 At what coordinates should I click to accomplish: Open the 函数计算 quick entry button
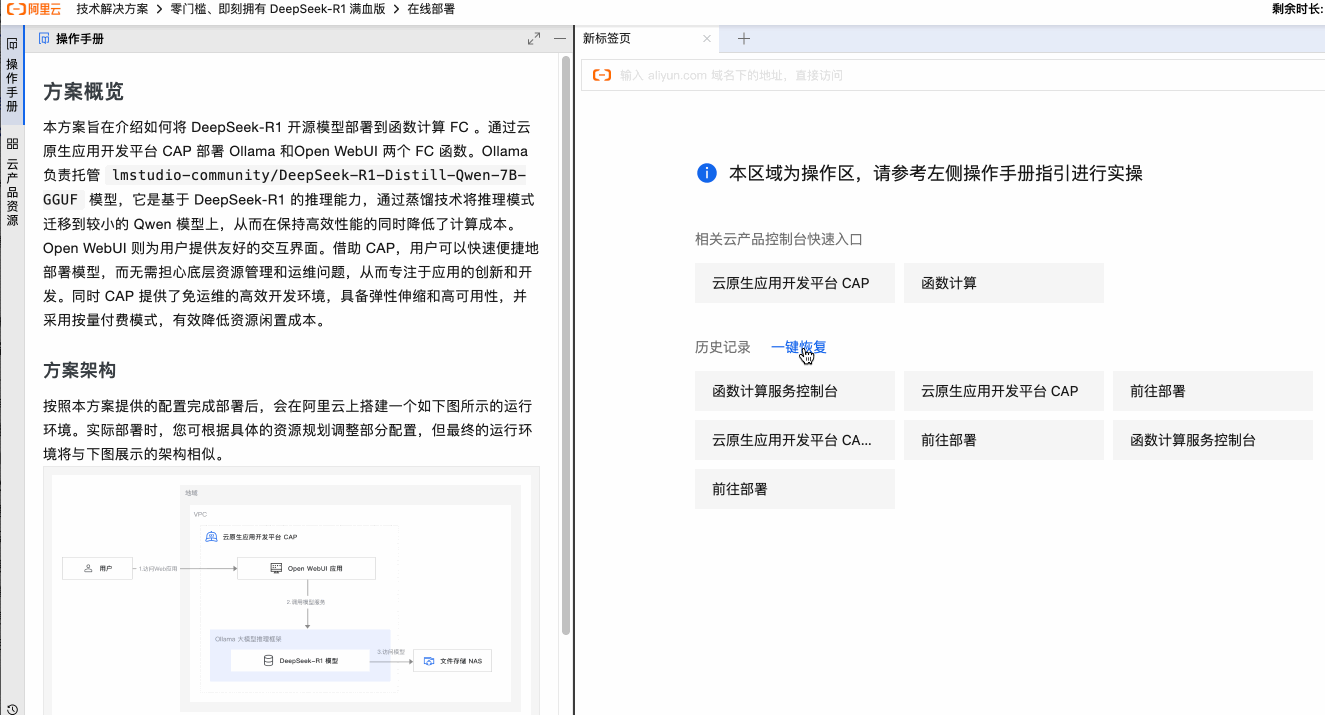(x=1004, y=283)
